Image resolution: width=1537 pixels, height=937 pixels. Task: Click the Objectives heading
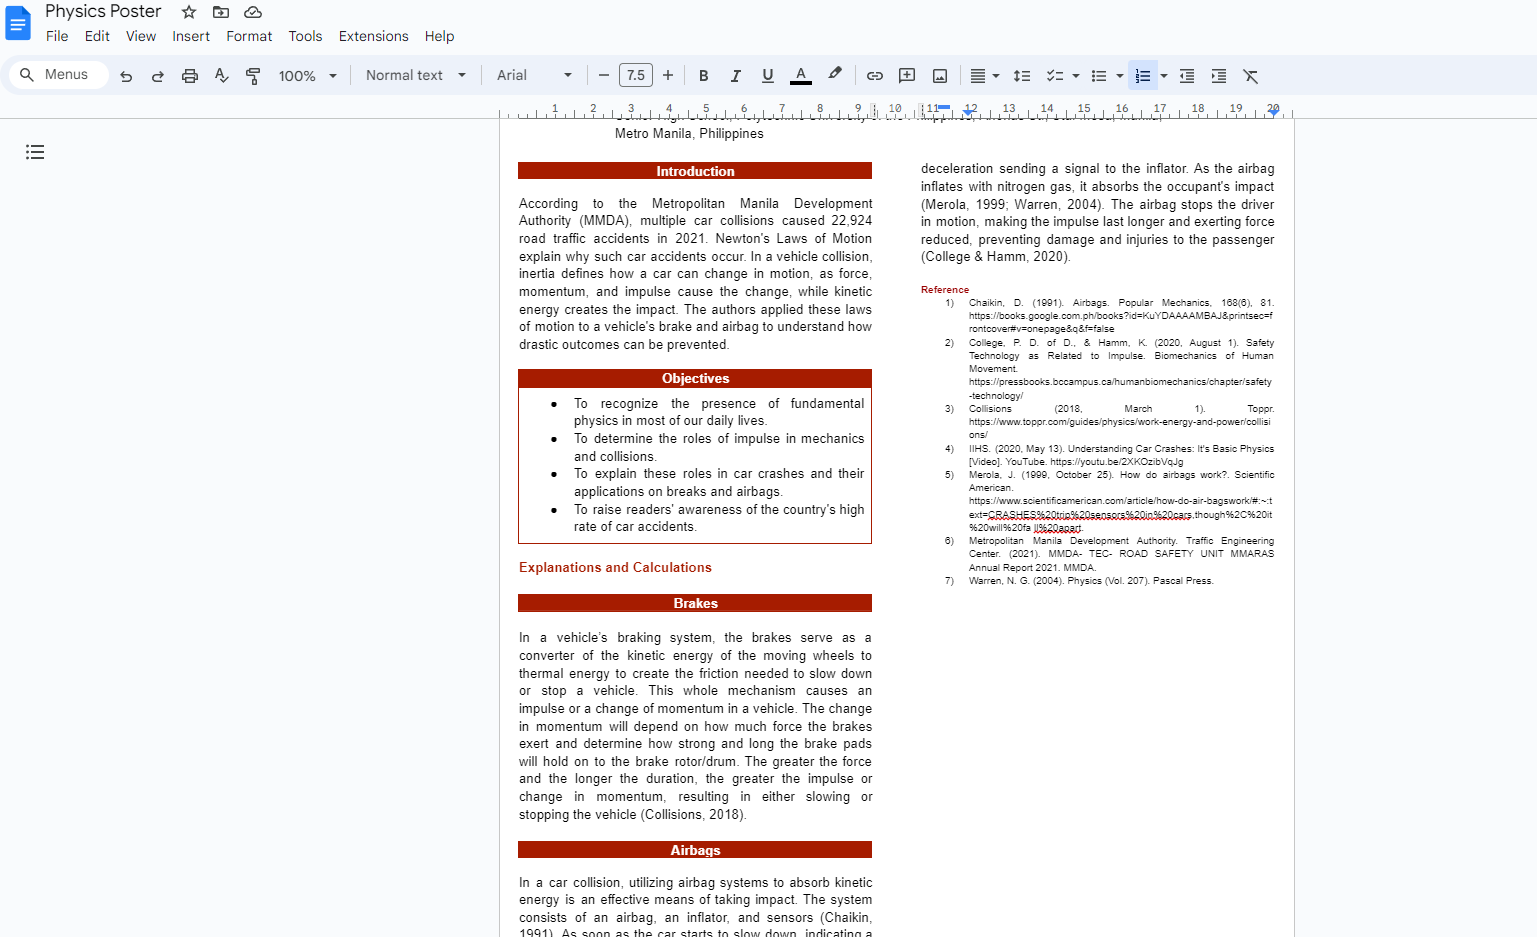point(695,378)
